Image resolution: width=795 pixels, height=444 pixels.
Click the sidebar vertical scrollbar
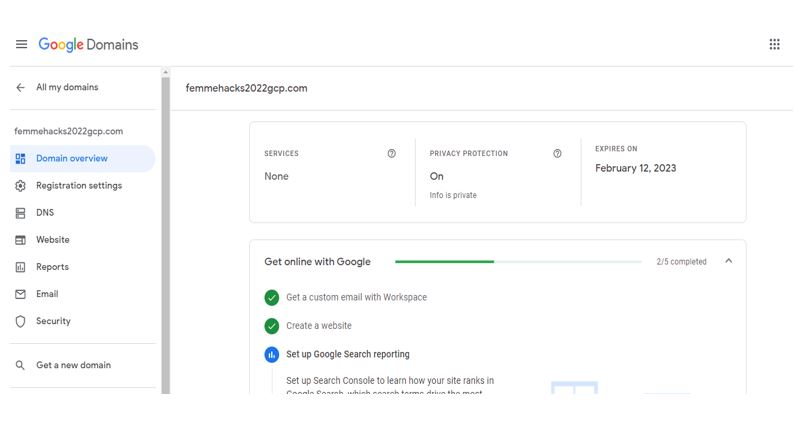click(165, 235)
